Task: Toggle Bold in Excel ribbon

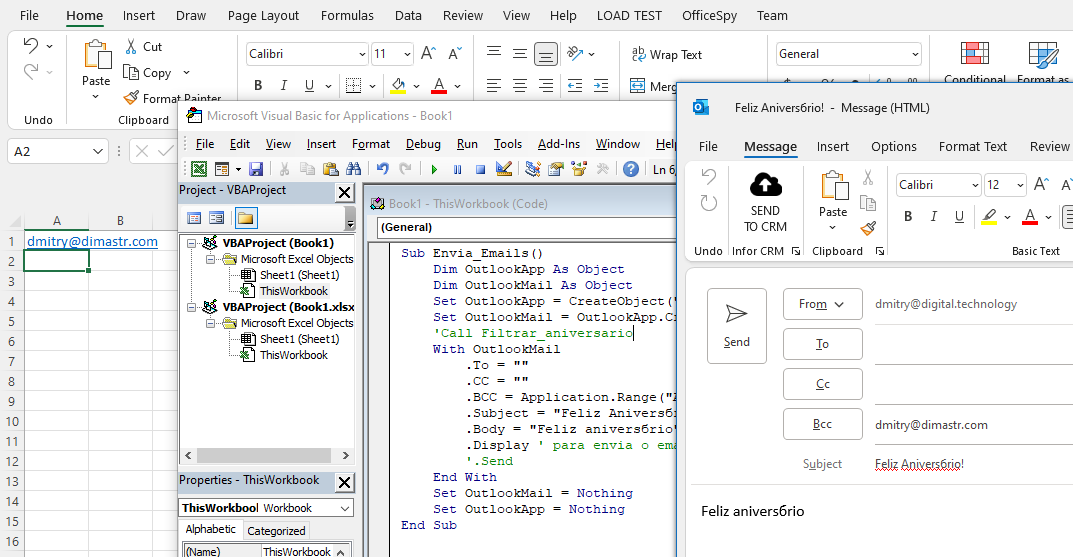Action: 258,86
